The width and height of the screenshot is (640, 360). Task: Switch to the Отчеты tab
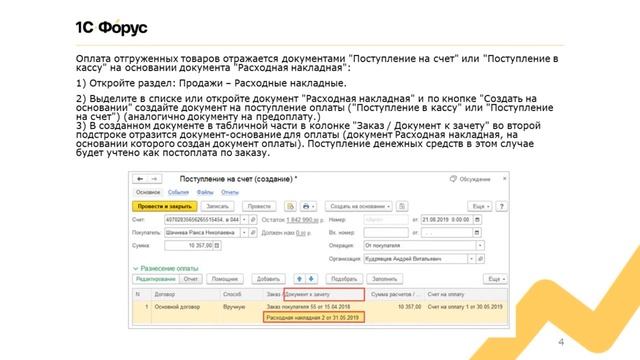(230, 192)
